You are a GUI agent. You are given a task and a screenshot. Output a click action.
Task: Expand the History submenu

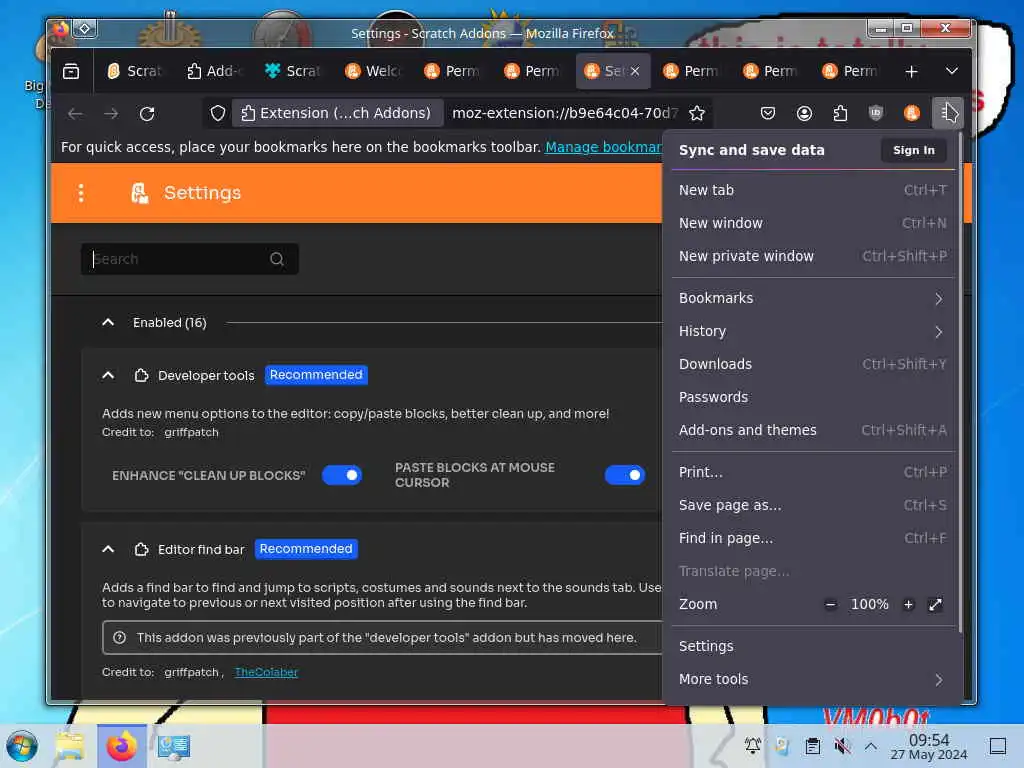[813, 332]
